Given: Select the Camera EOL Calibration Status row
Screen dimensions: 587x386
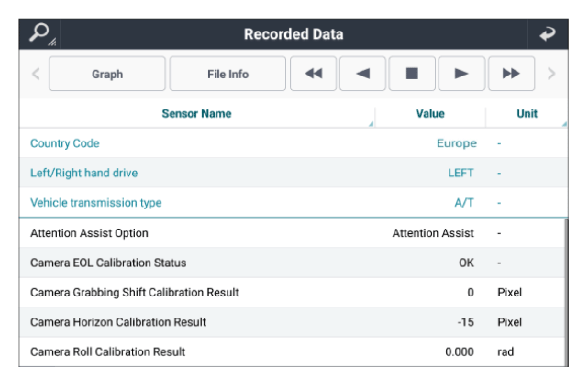Looking at the screenshot, I should coord(292,262).
